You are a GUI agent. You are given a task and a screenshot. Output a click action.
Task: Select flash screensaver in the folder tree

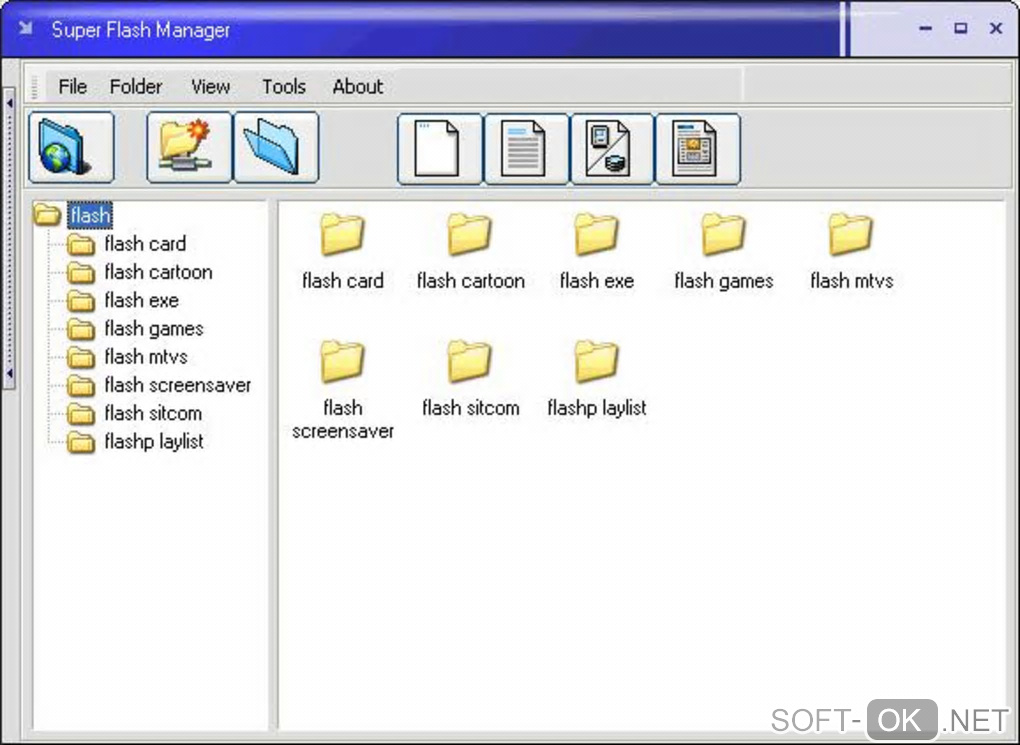pyautogui.click(x=178, y=385)
